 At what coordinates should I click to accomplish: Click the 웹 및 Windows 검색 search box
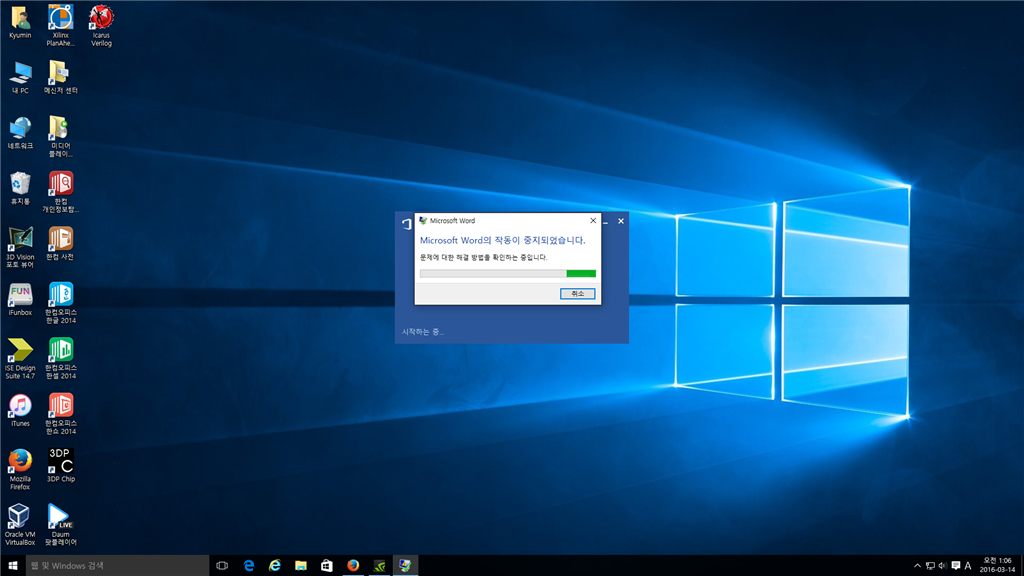[117, 566]
